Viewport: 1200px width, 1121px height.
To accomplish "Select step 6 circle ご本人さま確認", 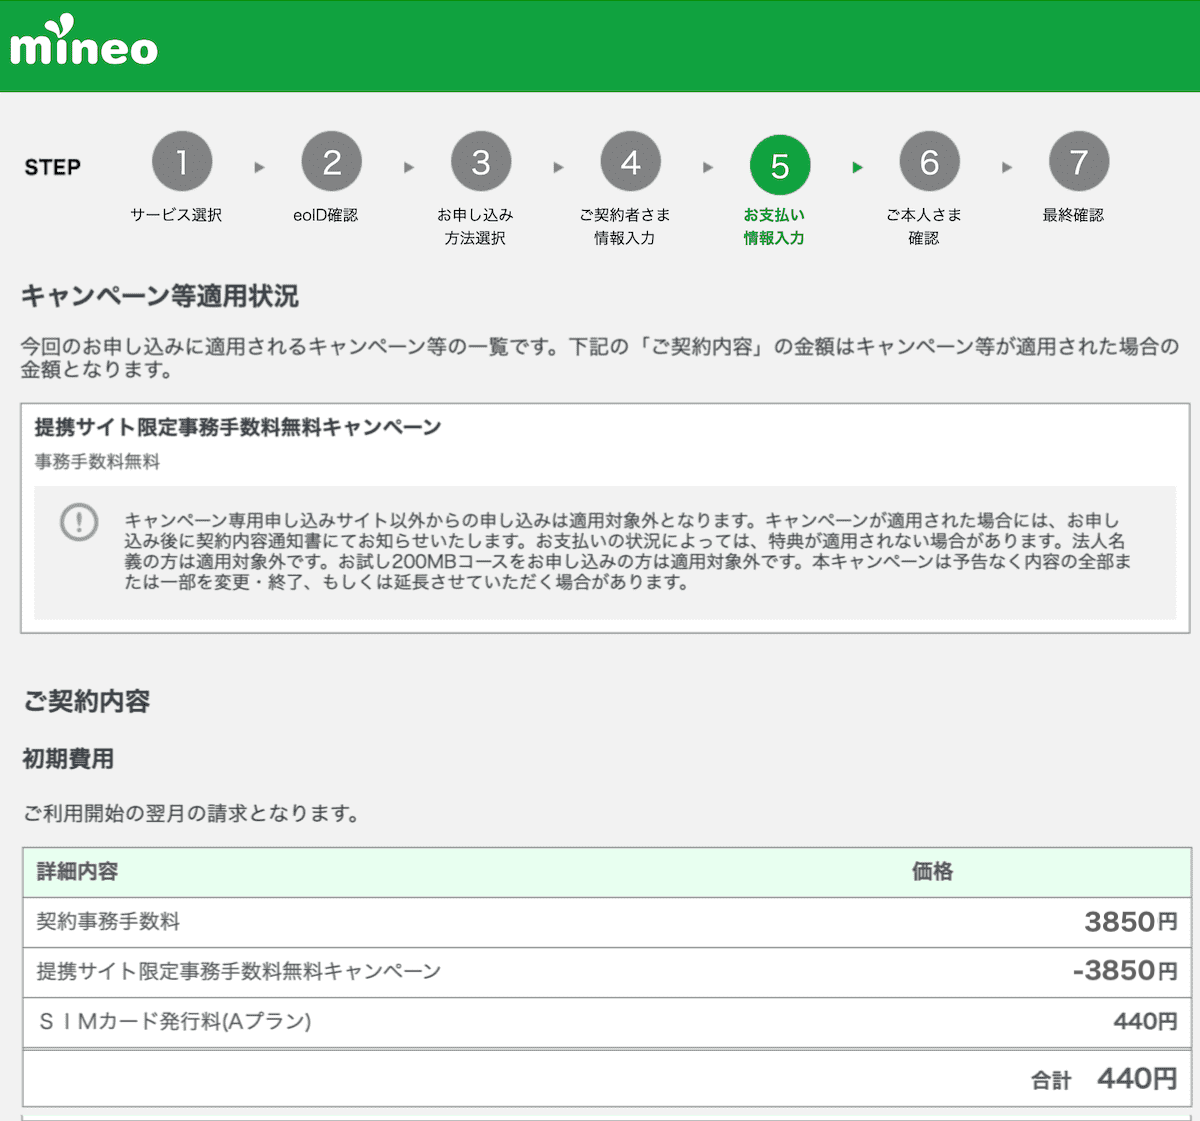I will point(929,162).
